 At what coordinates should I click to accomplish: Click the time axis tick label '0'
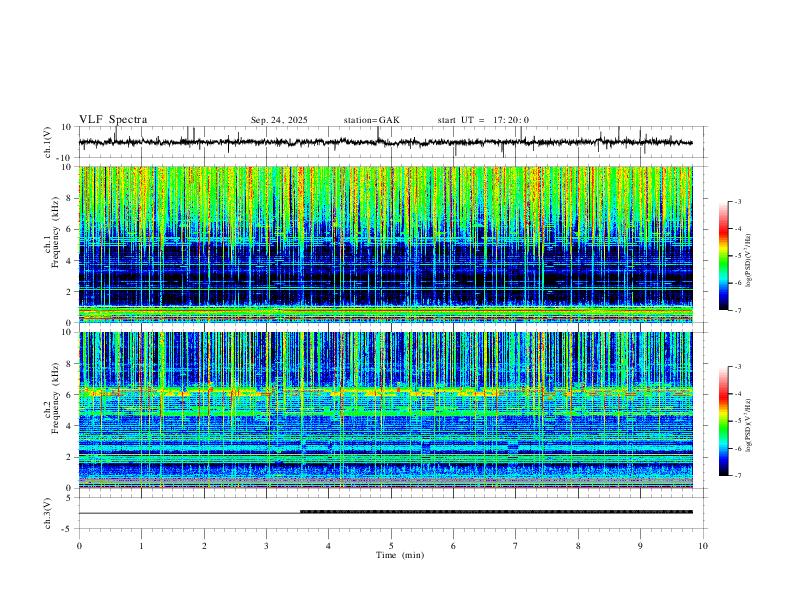pos(79,546)
